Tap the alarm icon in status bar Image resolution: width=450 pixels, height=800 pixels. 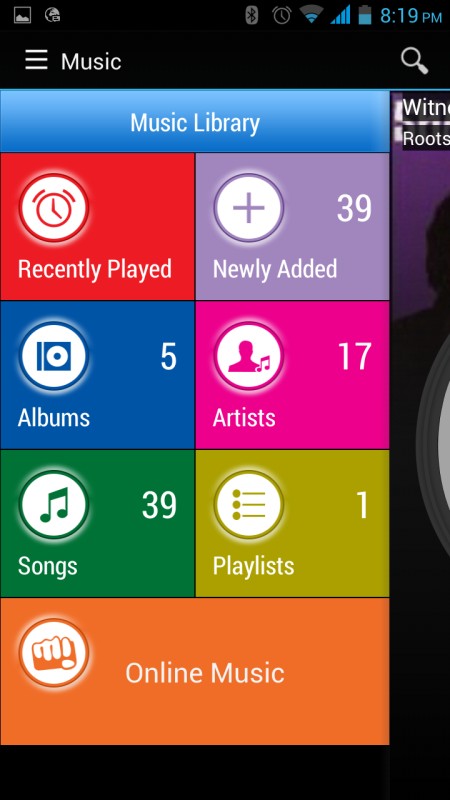[x=282, y=15]
